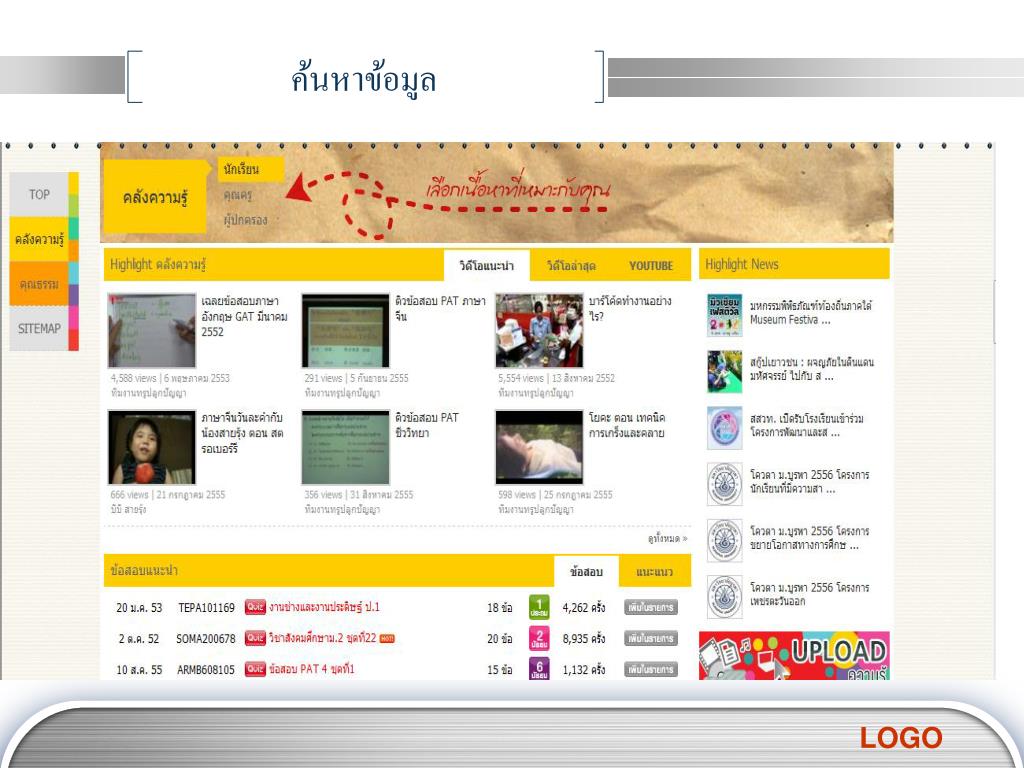Open สสวท. news logo icon

pos(724,428)
